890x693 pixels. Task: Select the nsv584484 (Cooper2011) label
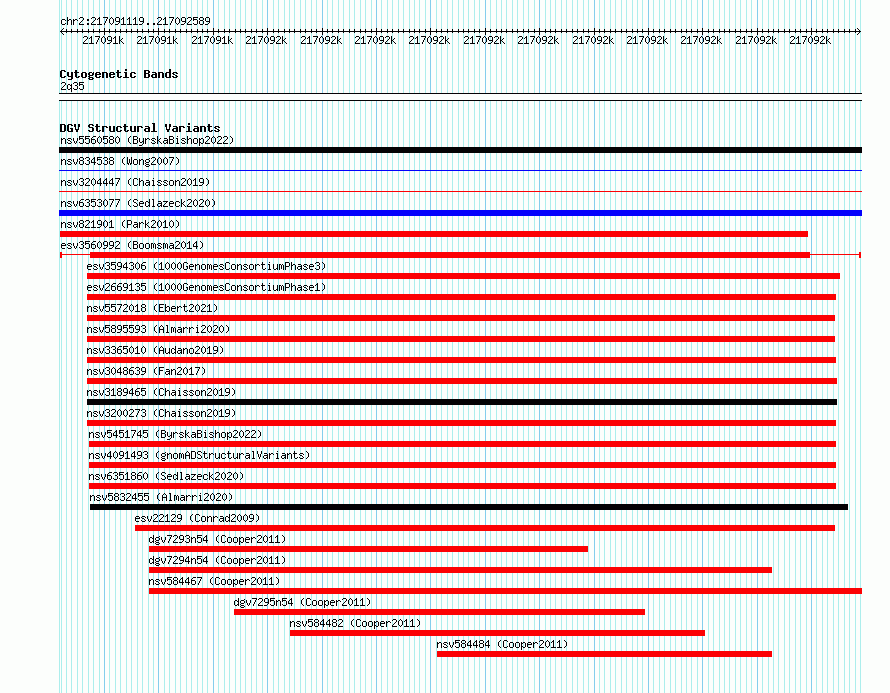click(x=502, y=644)
